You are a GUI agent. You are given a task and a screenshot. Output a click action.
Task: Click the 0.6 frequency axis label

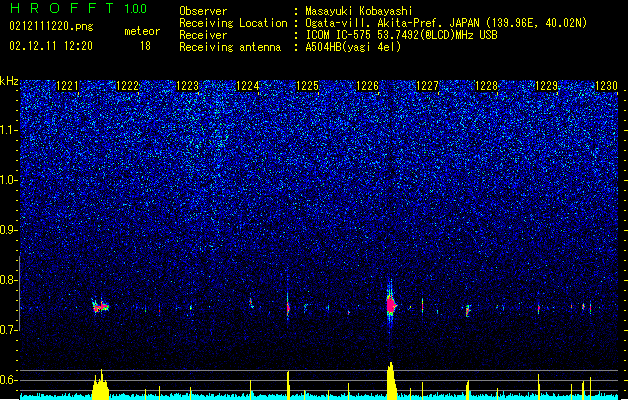[9, 380]
